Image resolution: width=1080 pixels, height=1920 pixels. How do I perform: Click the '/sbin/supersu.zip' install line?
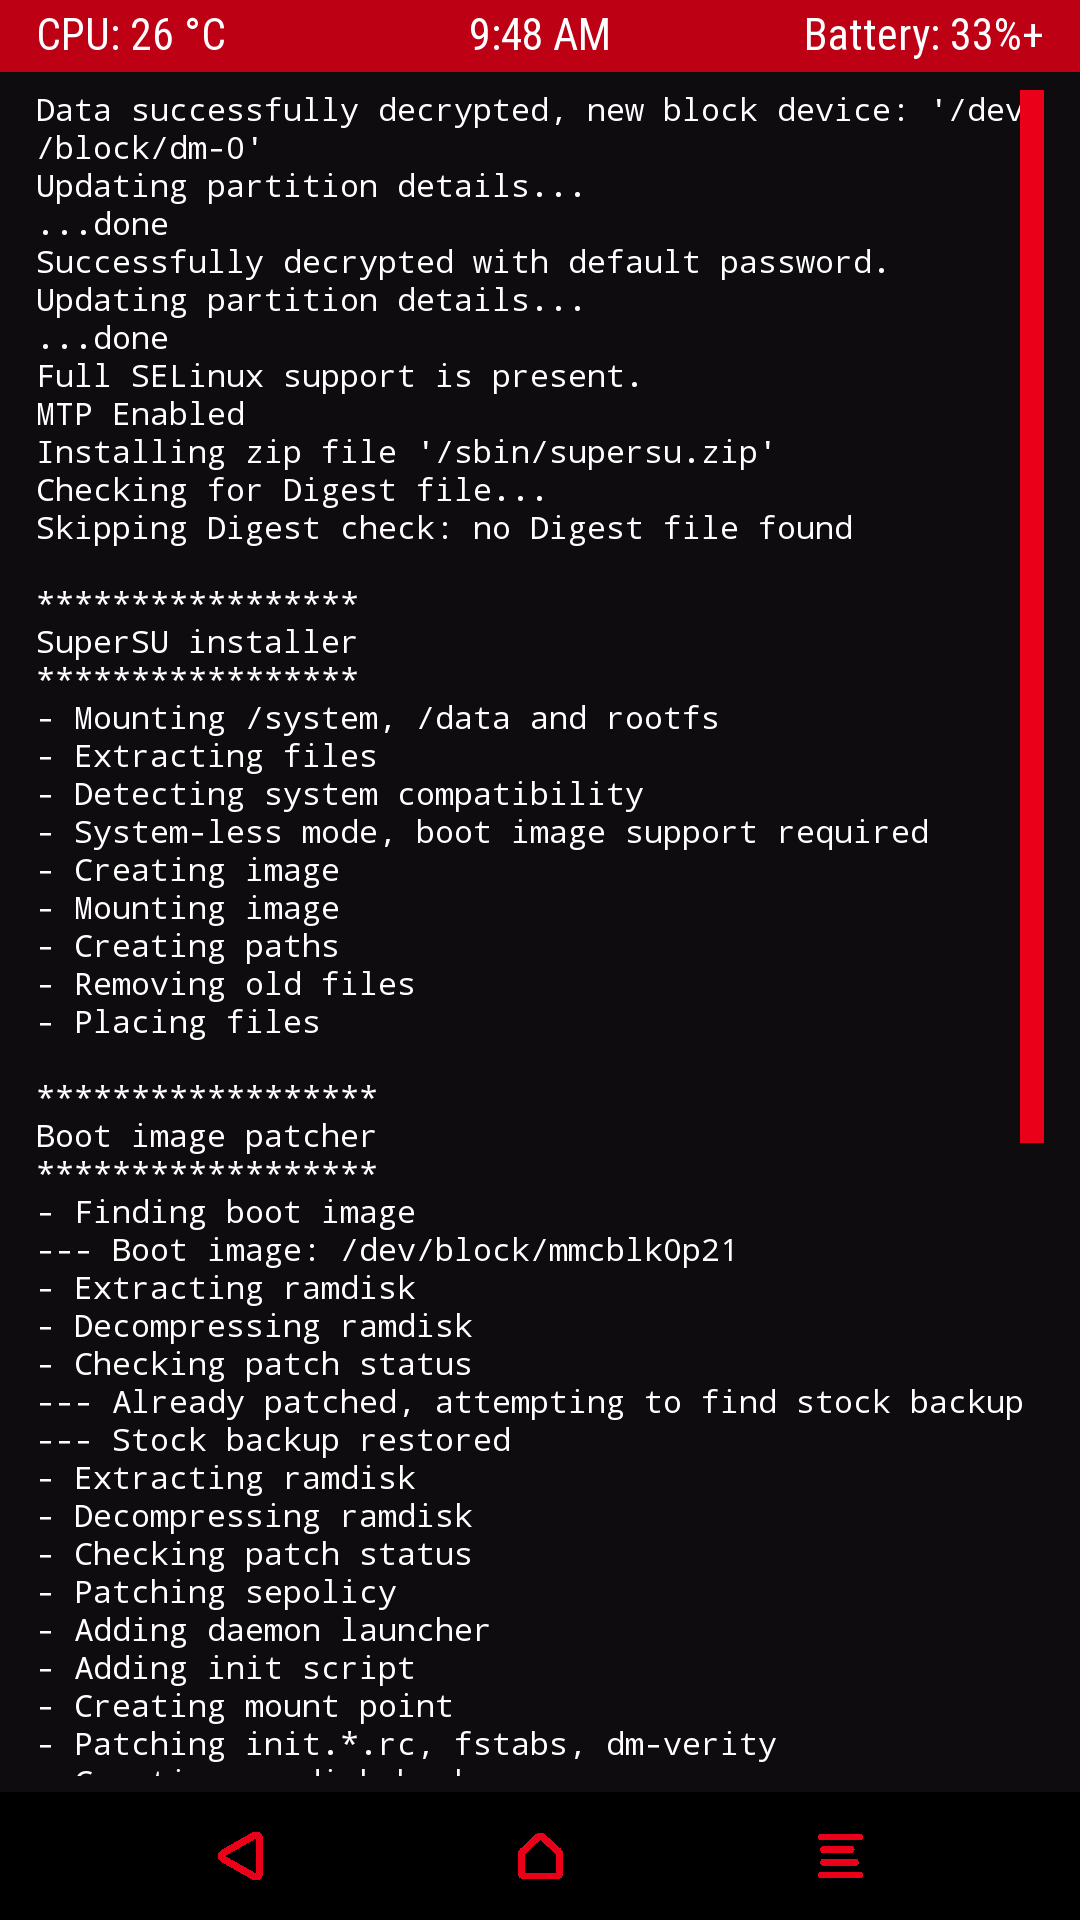tap(405, 452)
